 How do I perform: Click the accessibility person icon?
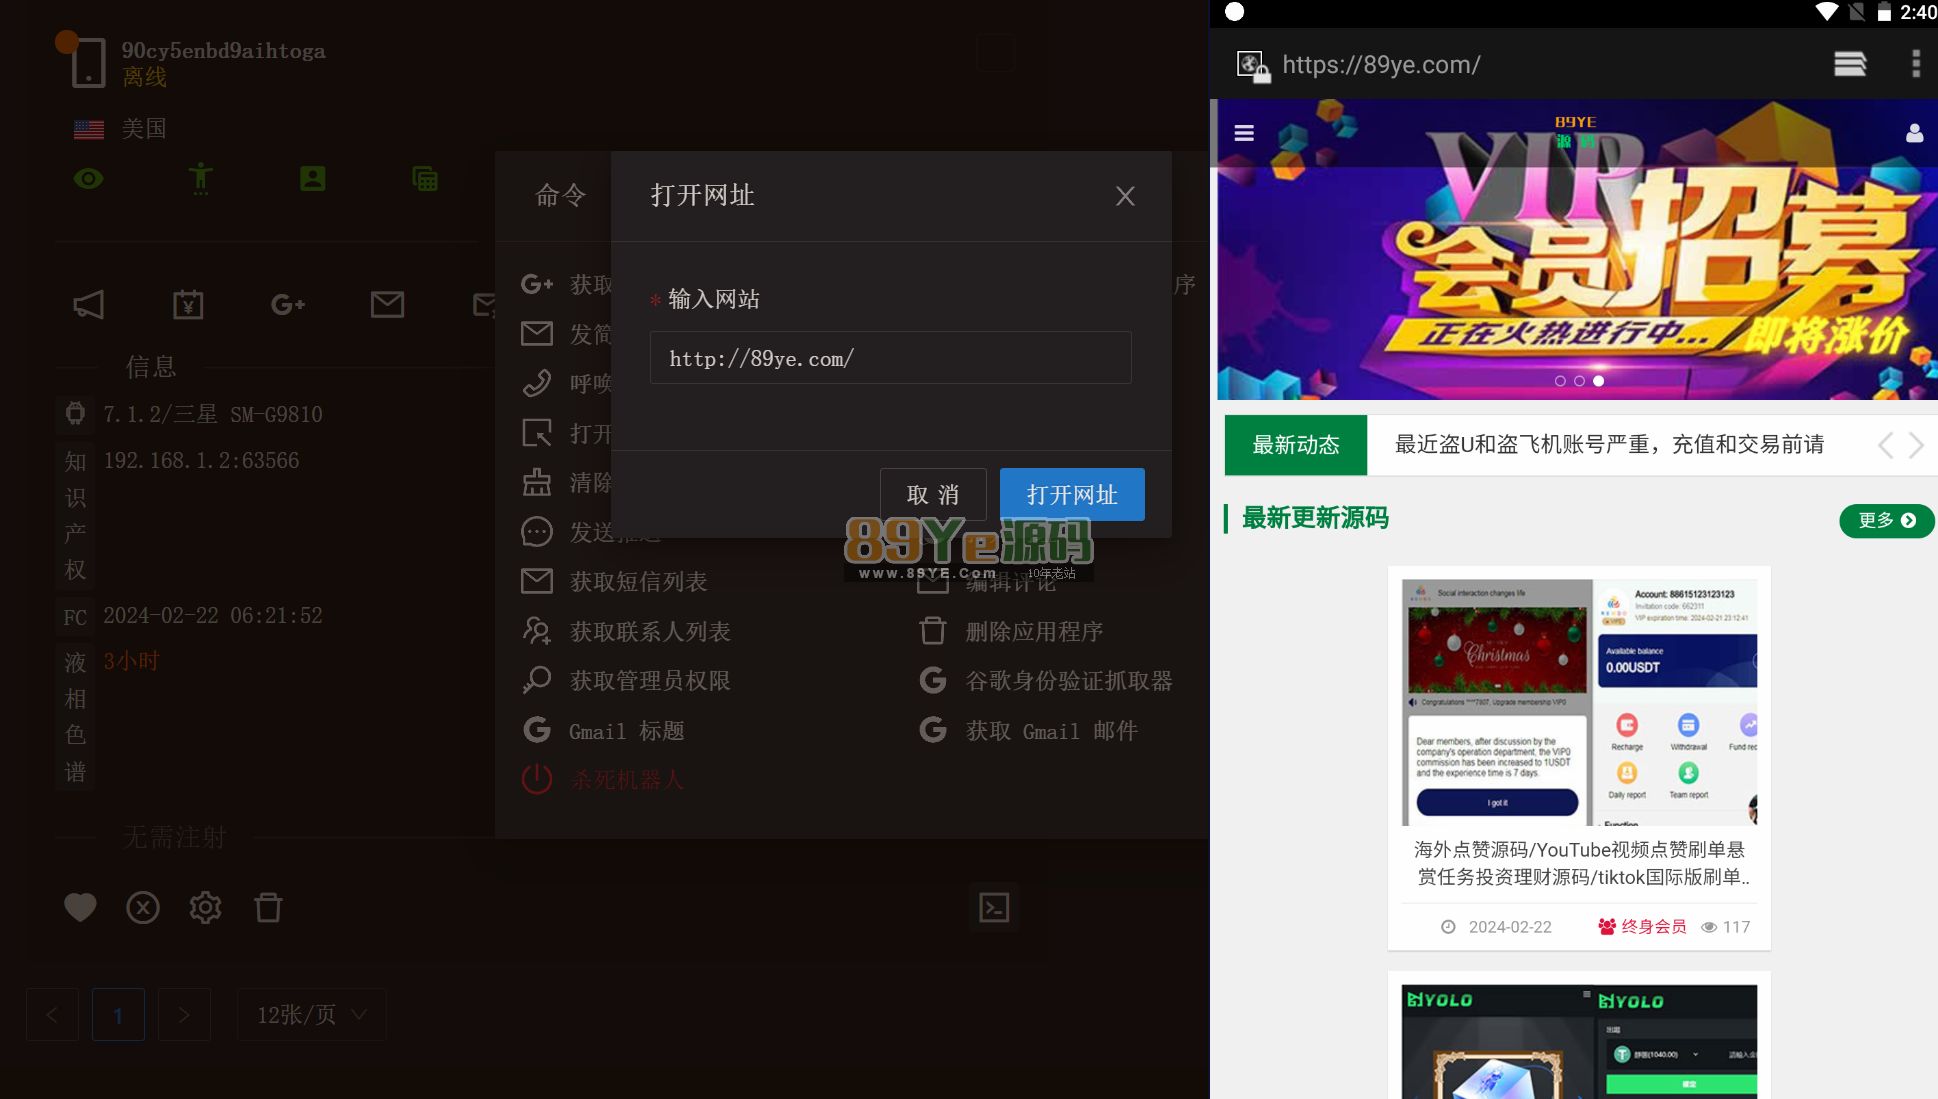(200, 179)
